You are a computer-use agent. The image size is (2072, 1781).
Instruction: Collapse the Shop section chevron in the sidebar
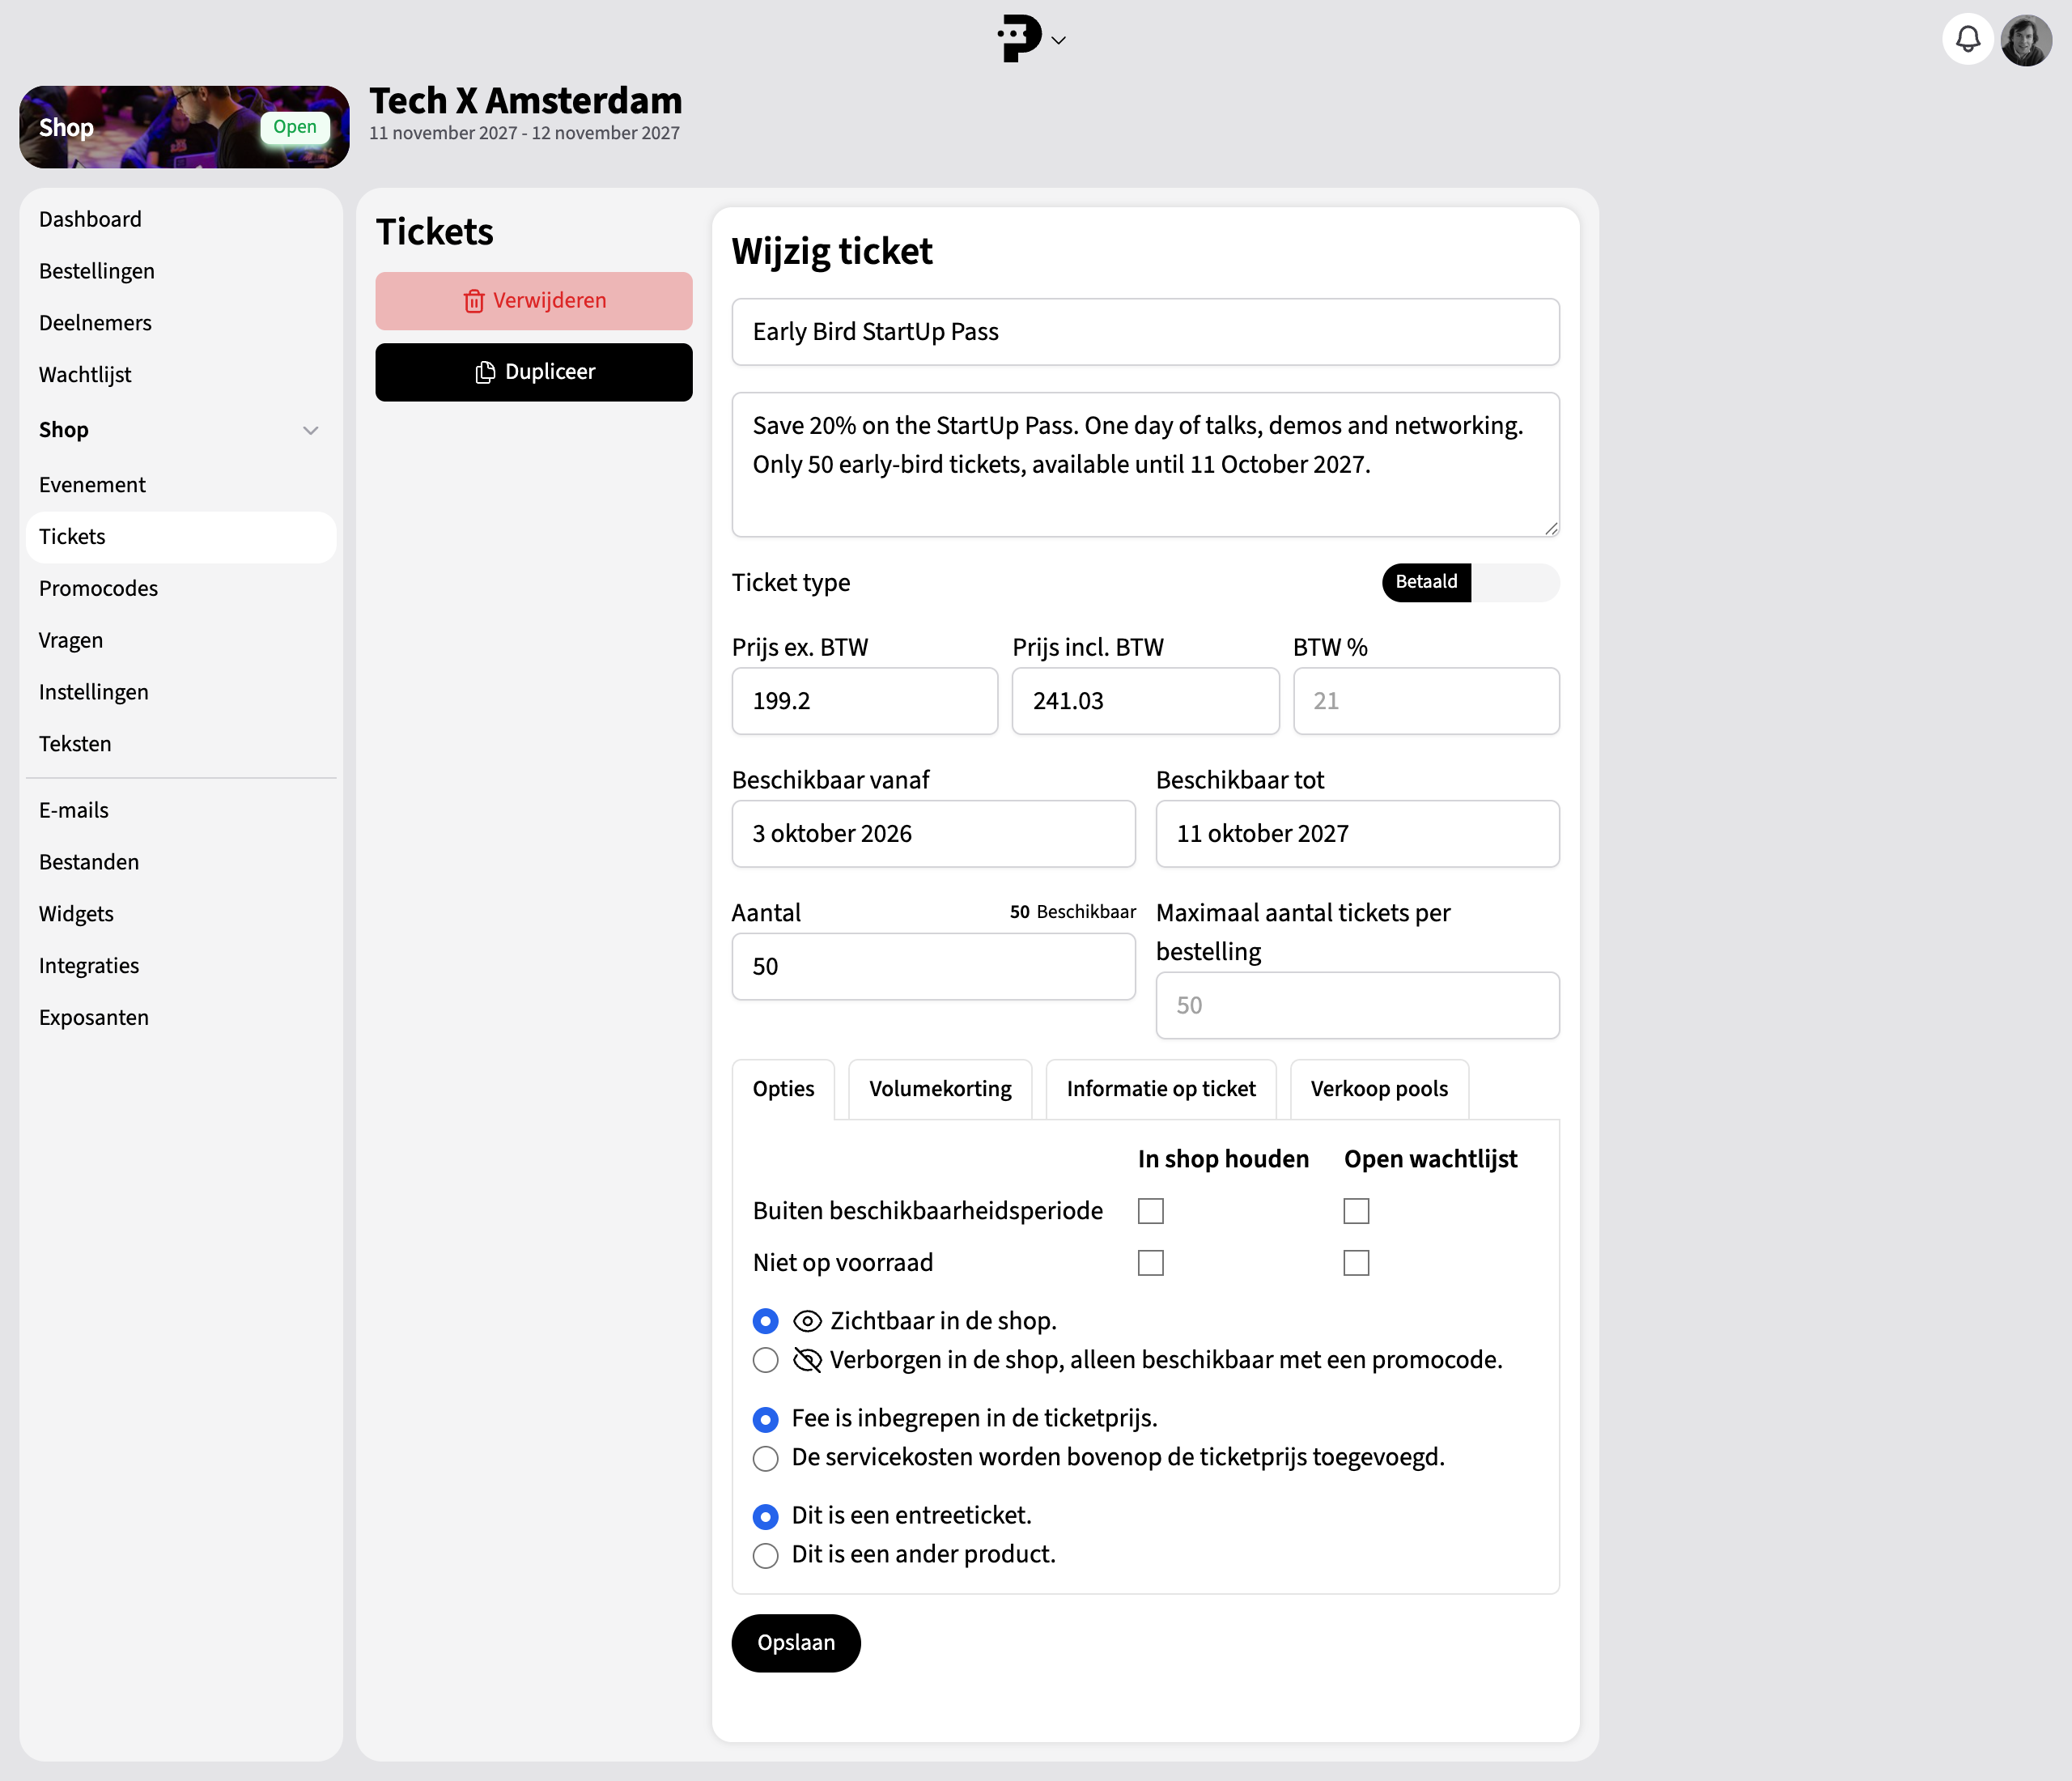(310, 430)
